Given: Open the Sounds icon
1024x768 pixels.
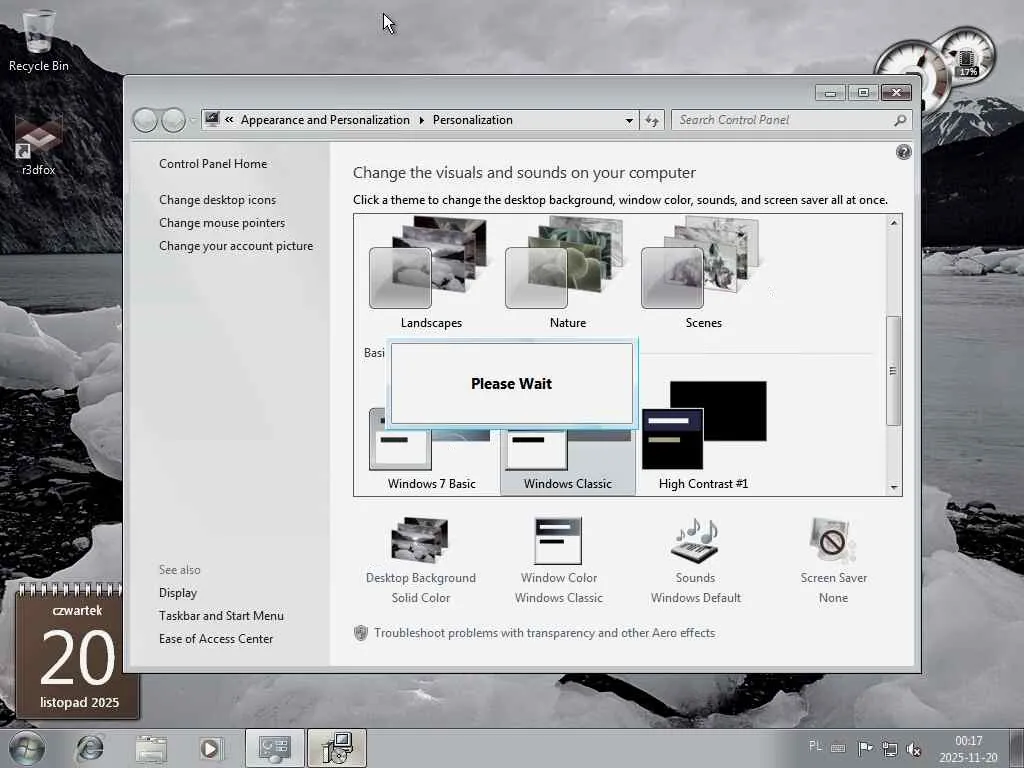Looking at the screenshot, I should 695,541.
